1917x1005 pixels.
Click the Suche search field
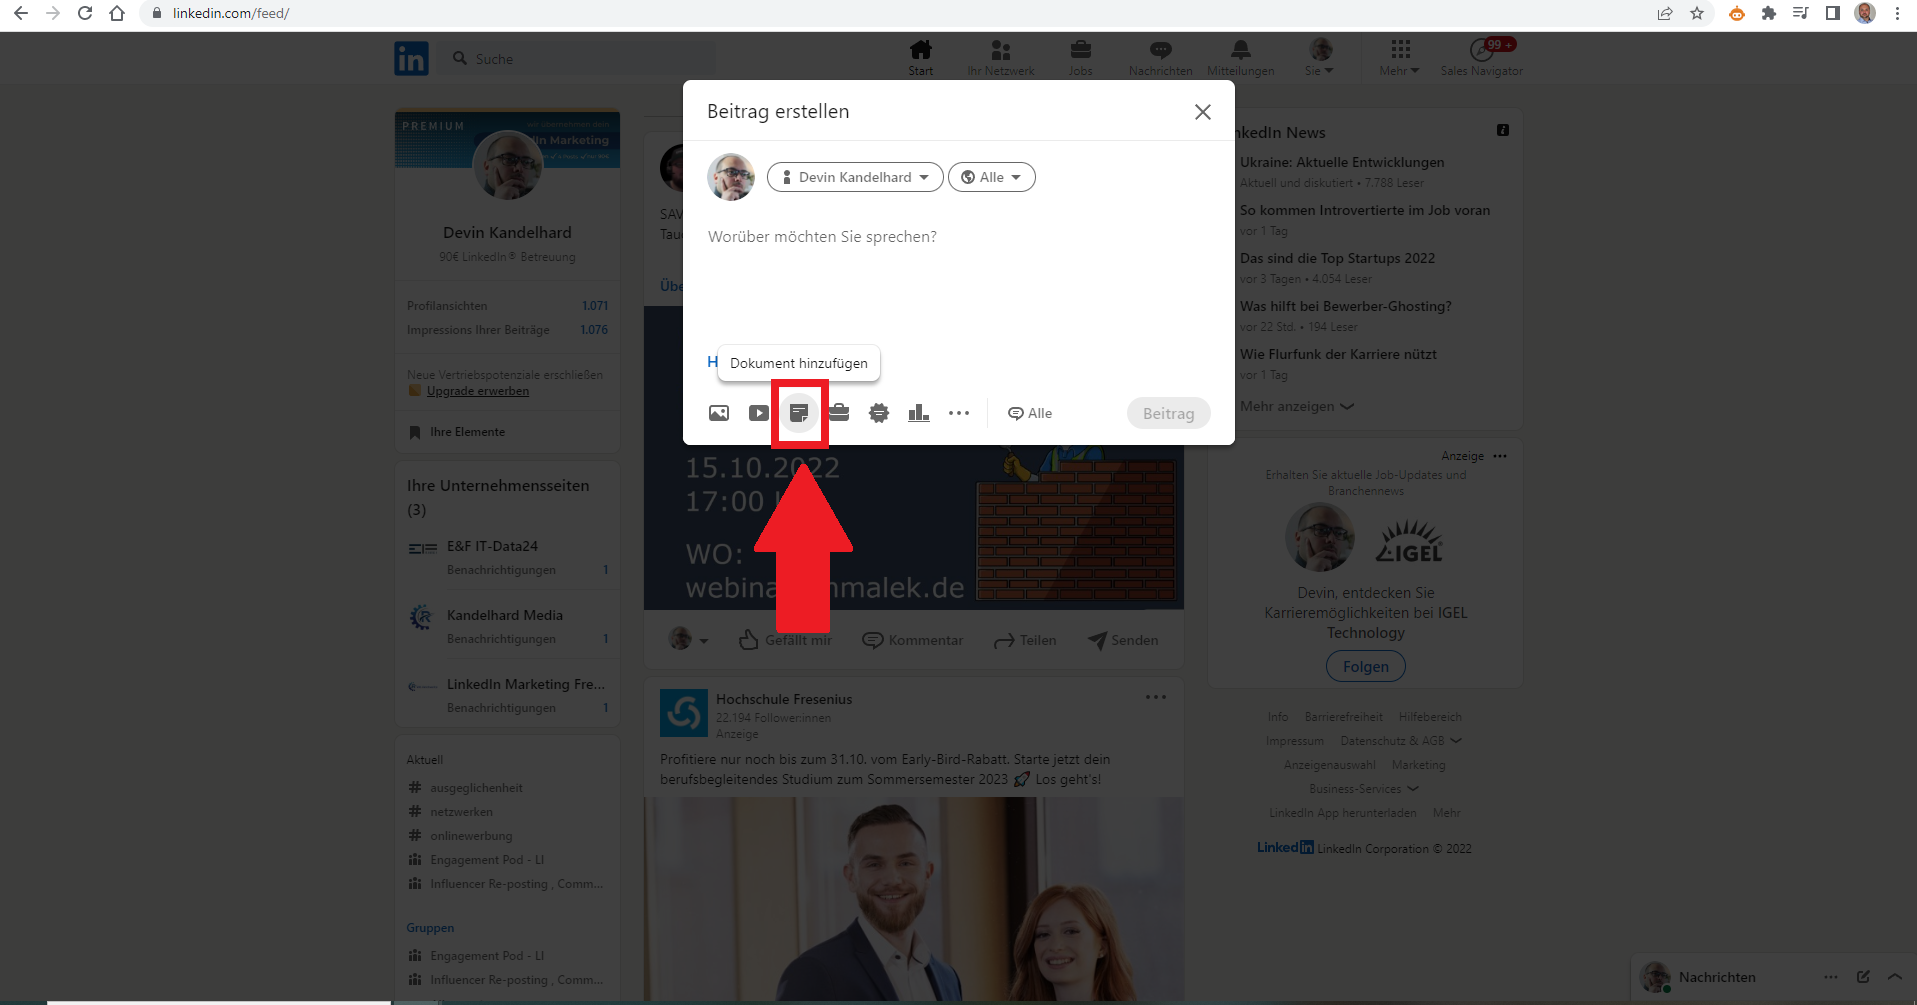[x=578, y=58]
